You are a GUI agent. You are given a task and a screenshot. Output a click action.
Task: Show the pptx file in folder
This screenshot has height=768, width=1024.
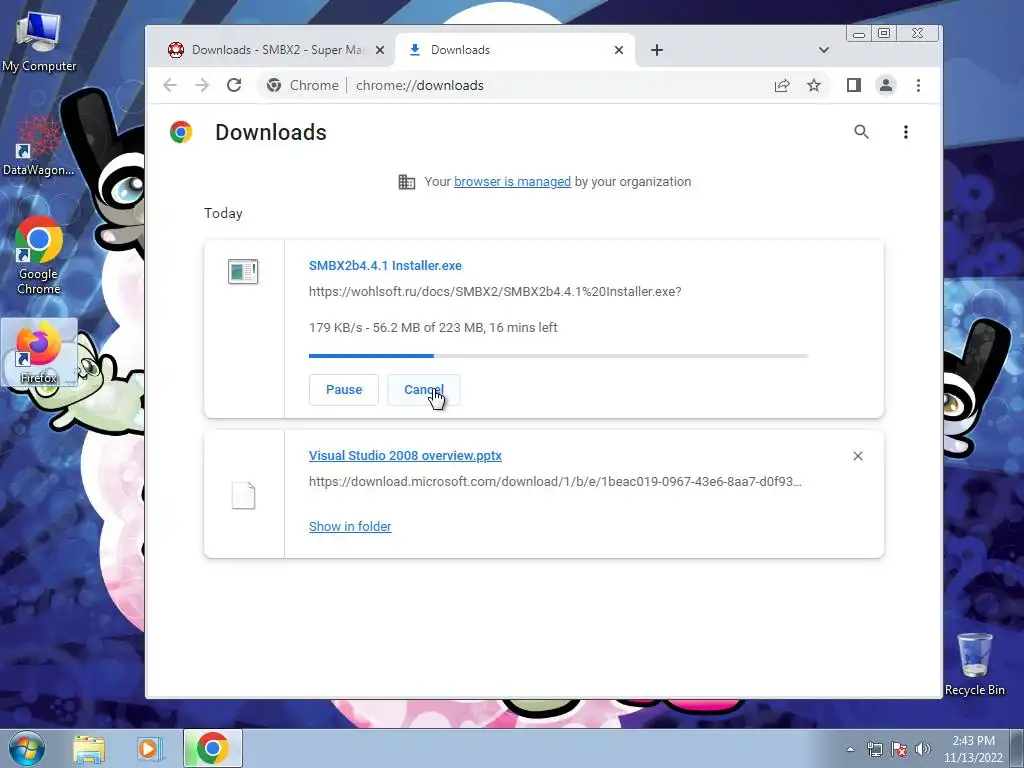[350, 526]
